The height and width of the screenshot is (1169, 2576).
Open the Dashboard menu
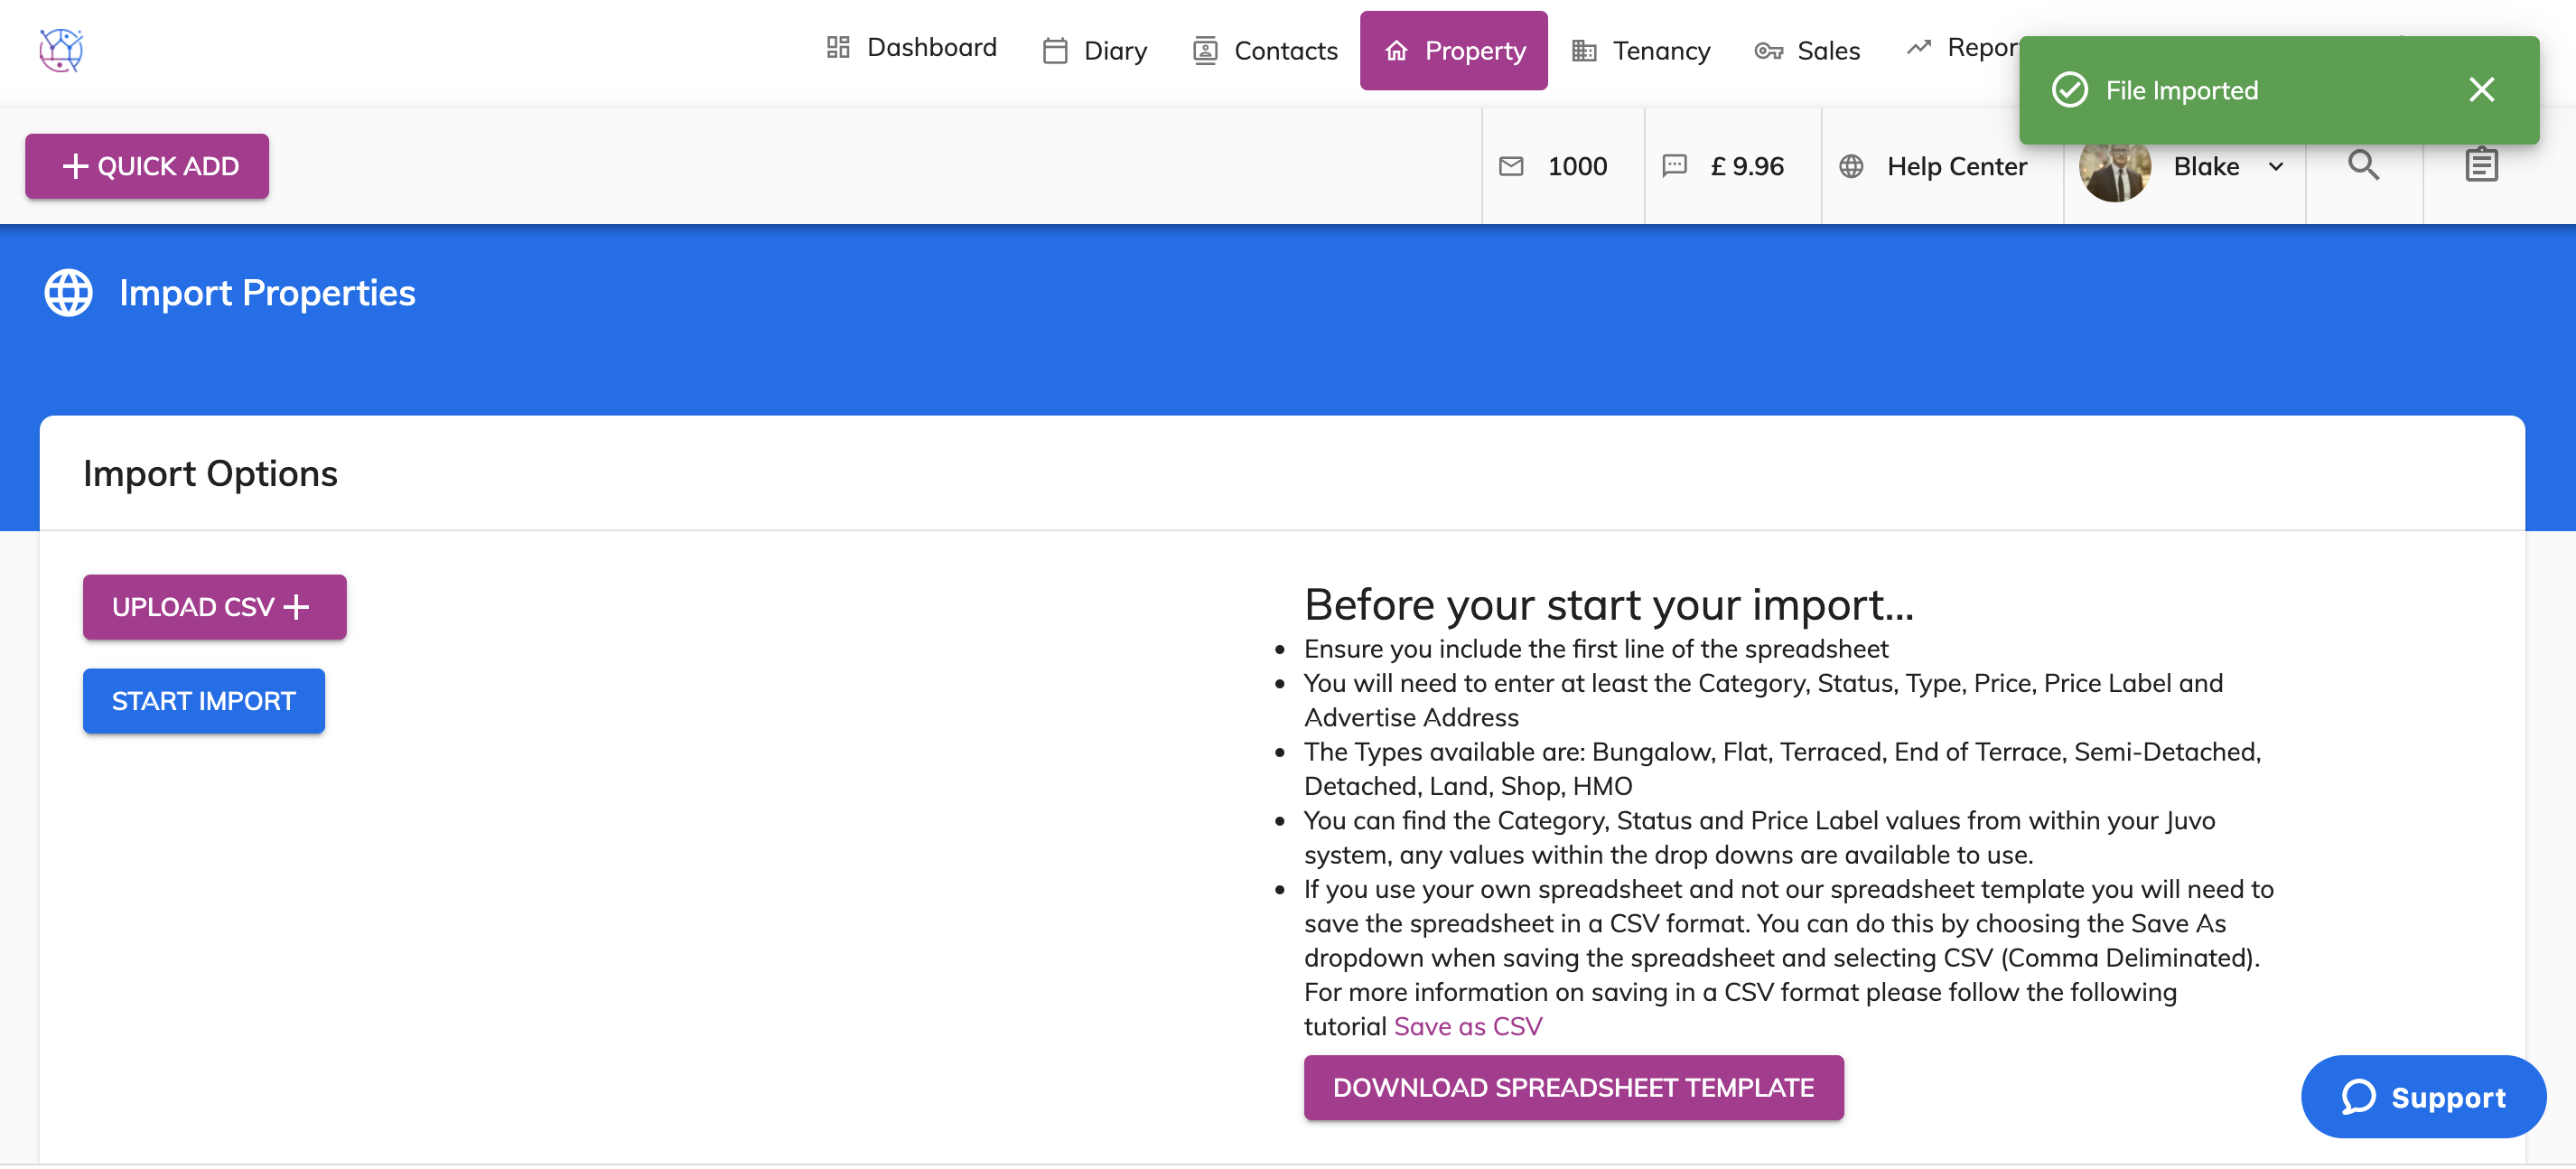[911, 48]
